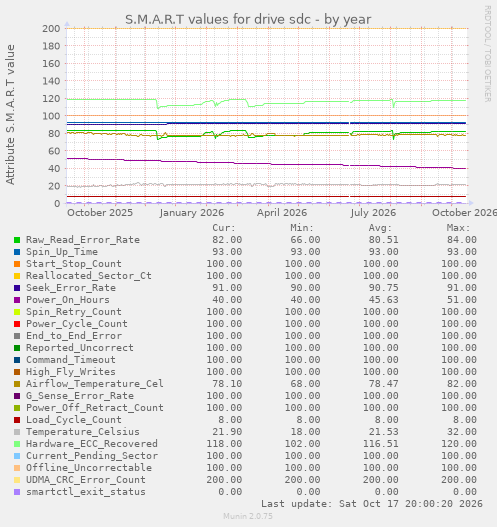
Task: Click Power_On_Hours average value 45.63
Action: (x=383, y=300)
